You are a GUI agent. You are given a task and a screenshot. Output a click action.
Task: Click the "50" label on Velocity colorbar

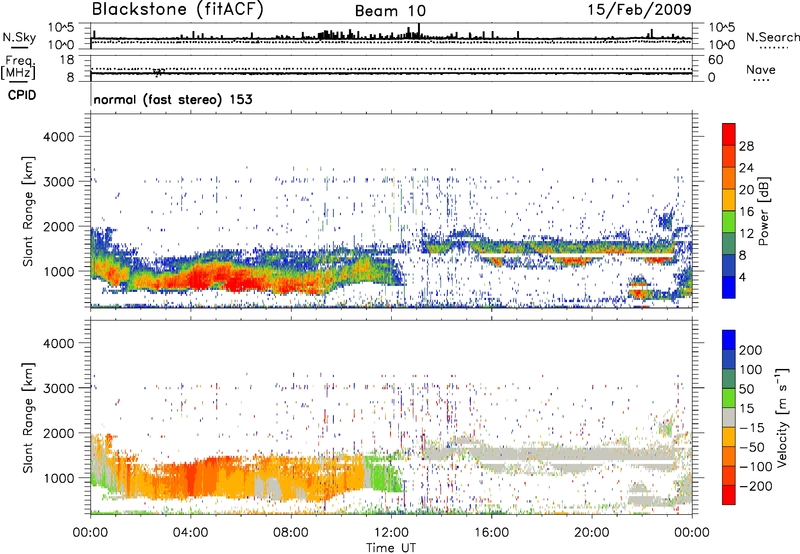(x=746, y=389)
